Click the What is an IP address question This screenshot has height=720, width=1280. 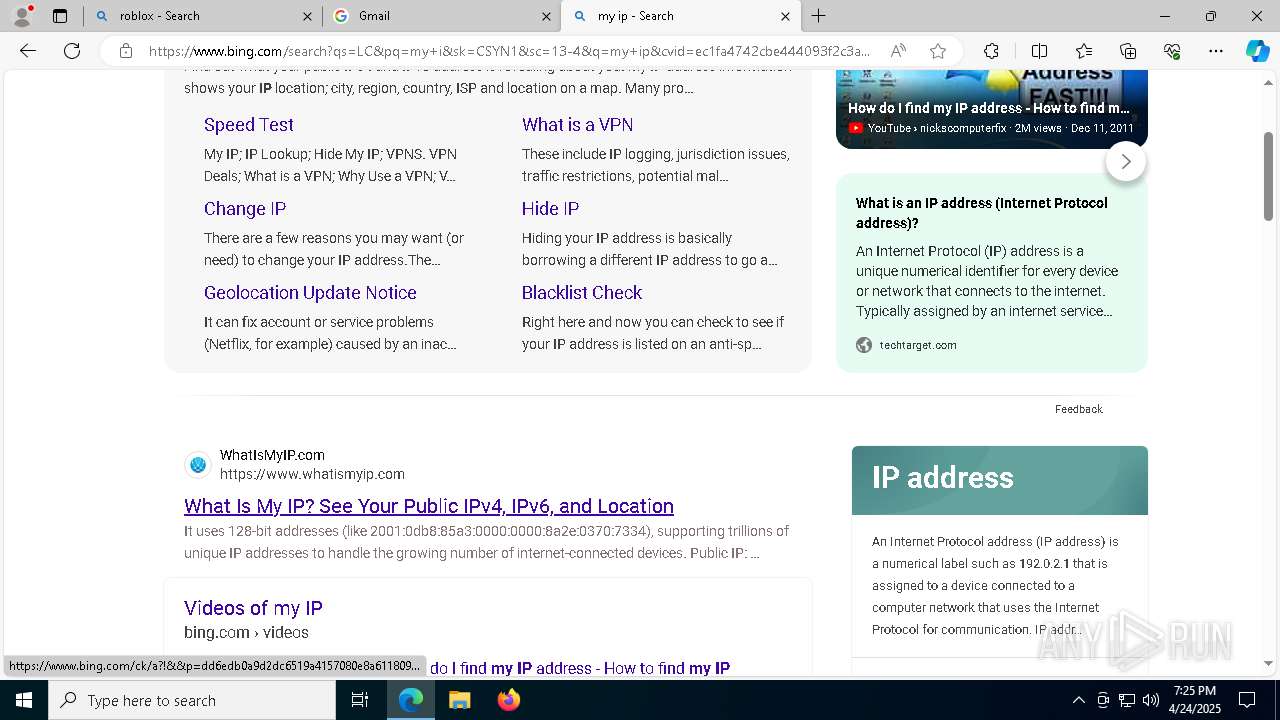(982, 213)
